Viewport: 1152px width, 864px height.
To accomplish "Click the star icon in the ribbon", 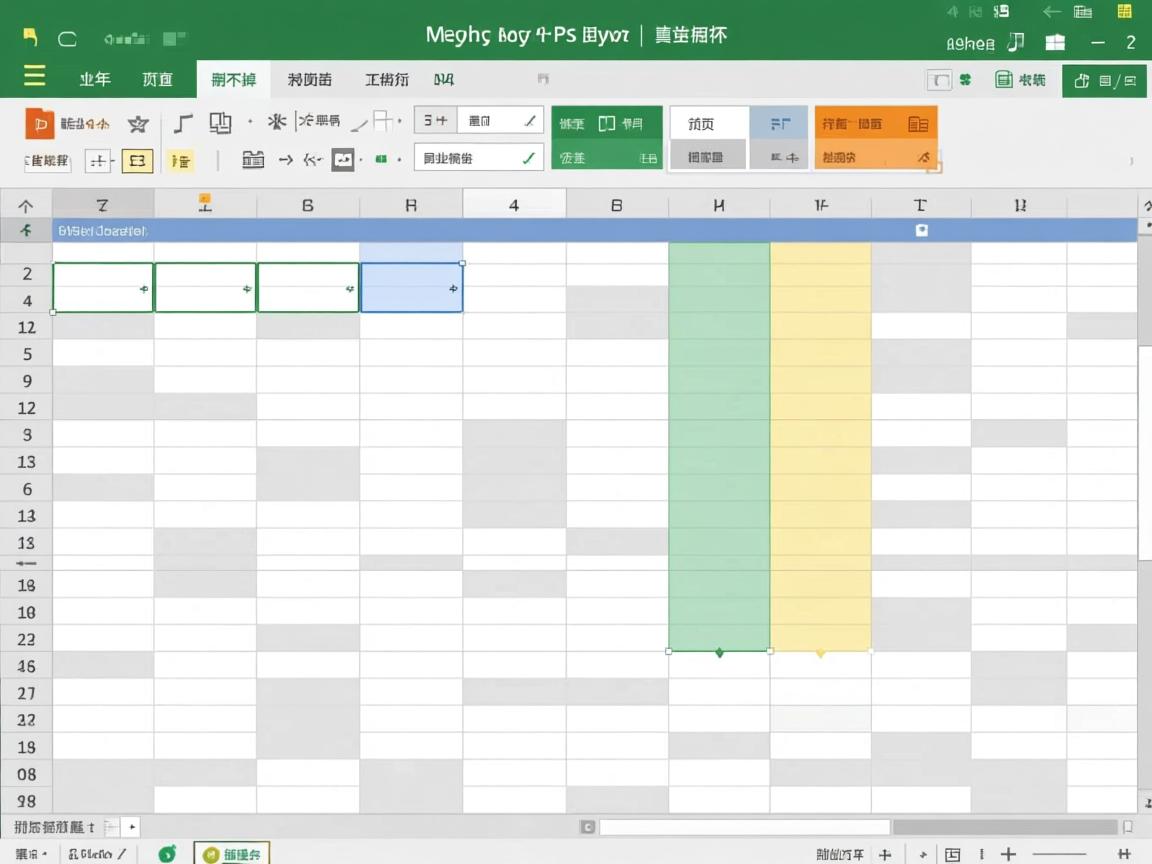I will [x=138, y=124].
